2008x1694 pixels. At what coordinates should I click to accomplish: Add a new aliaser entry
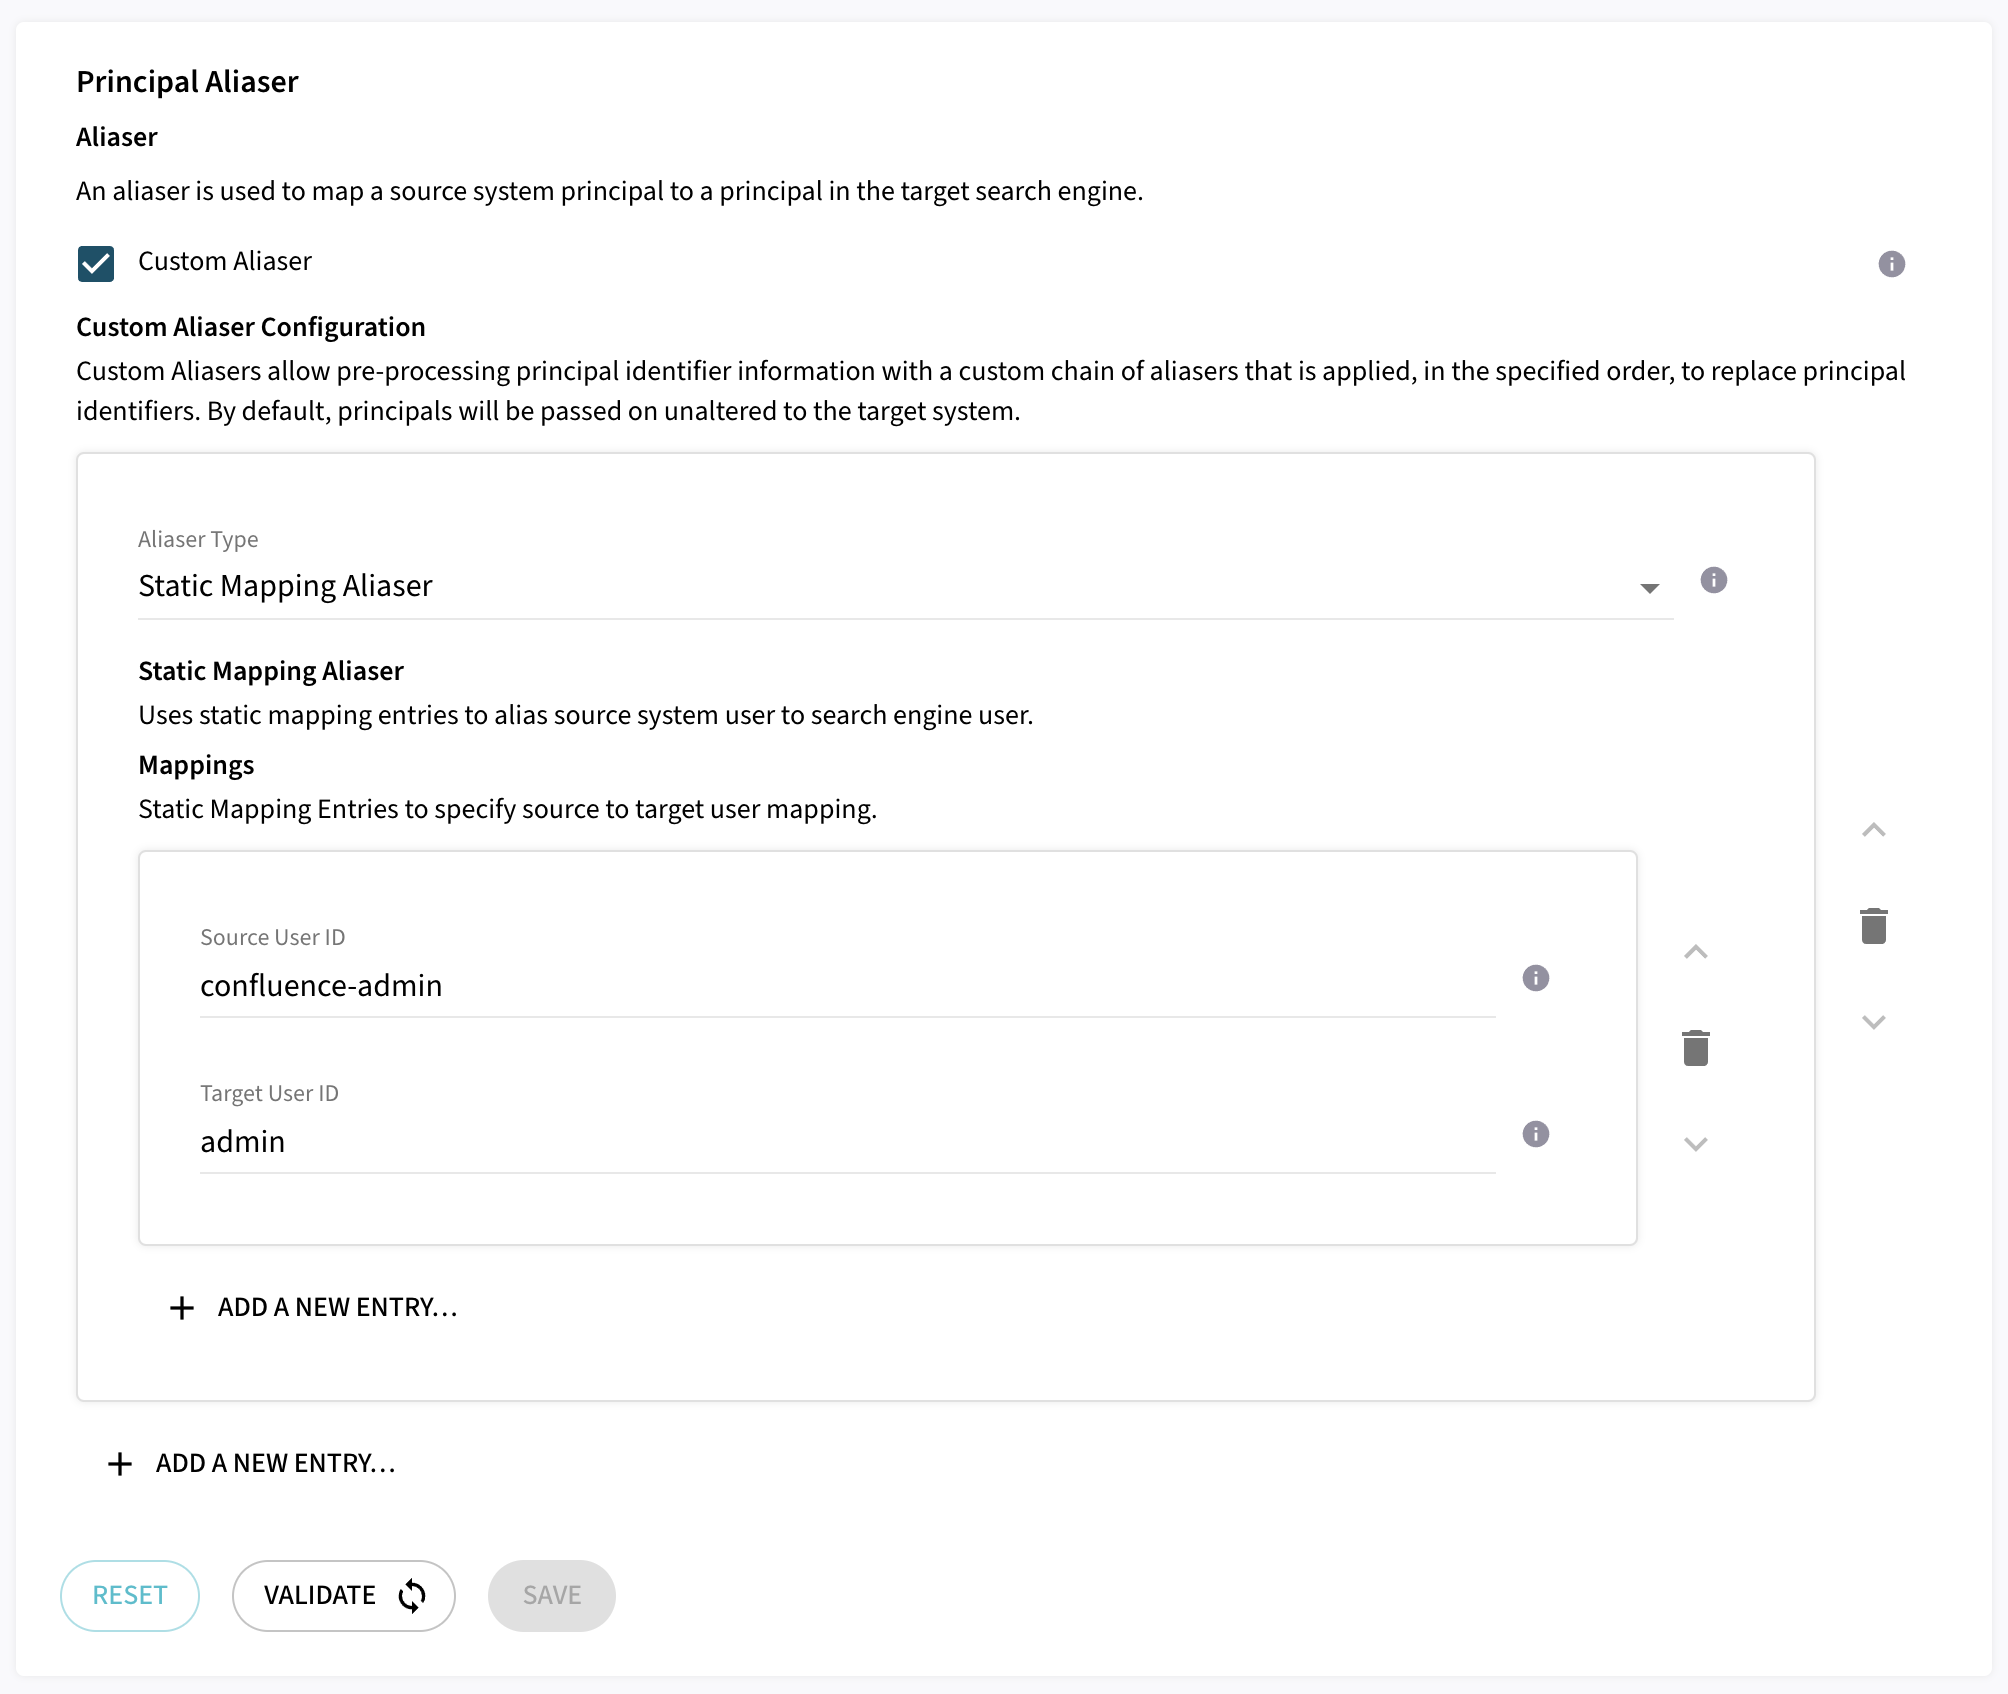tap(252, 1464)
